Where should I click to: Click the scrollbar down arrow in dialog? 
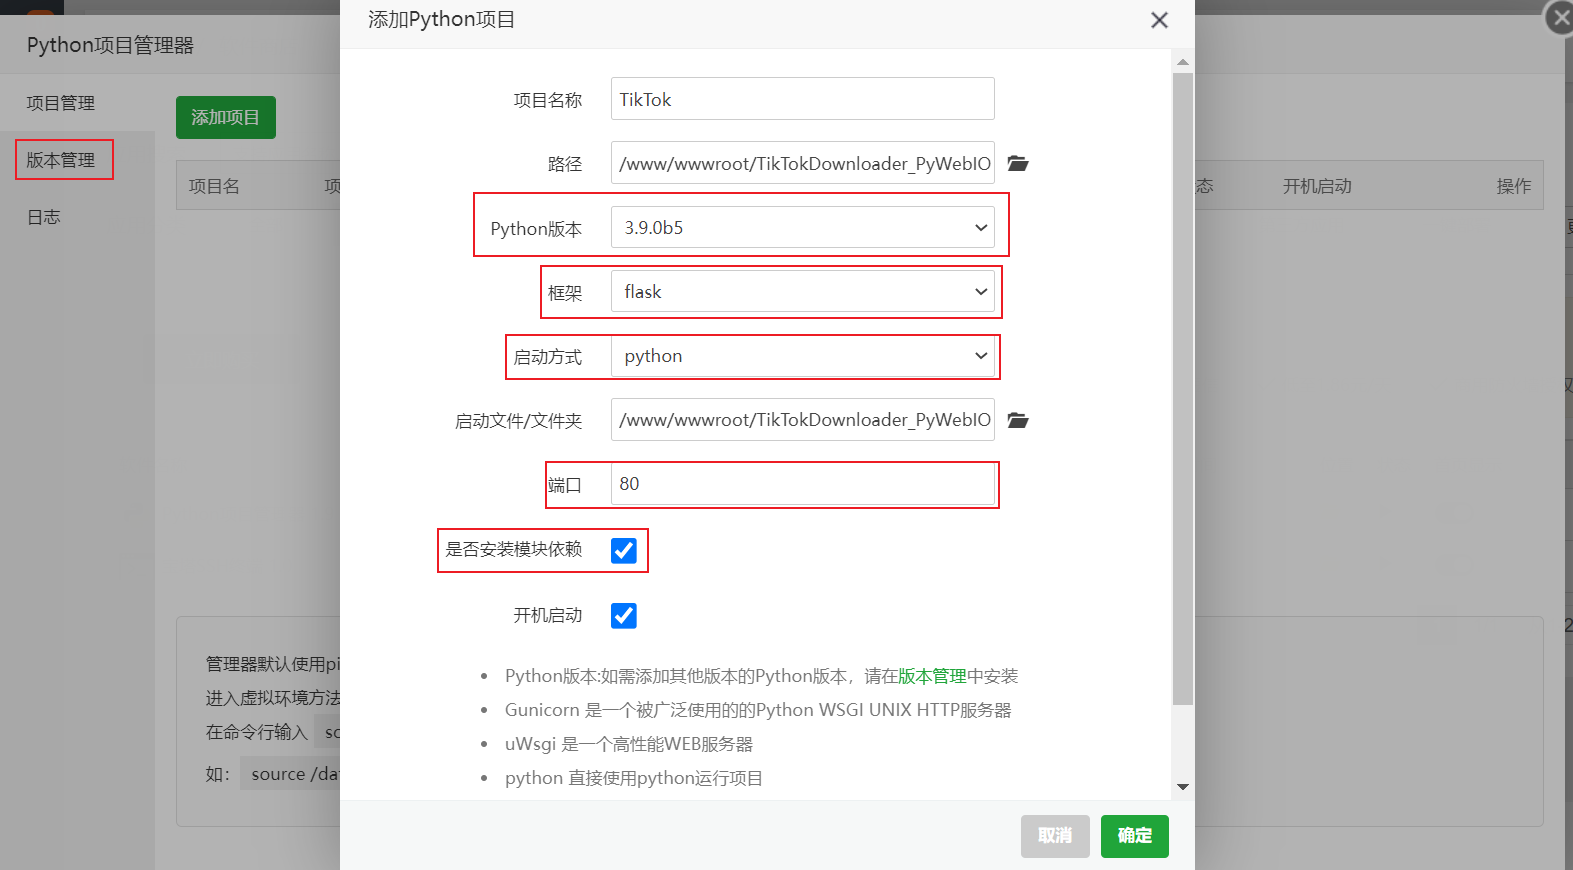click(x=1183, y=787)
